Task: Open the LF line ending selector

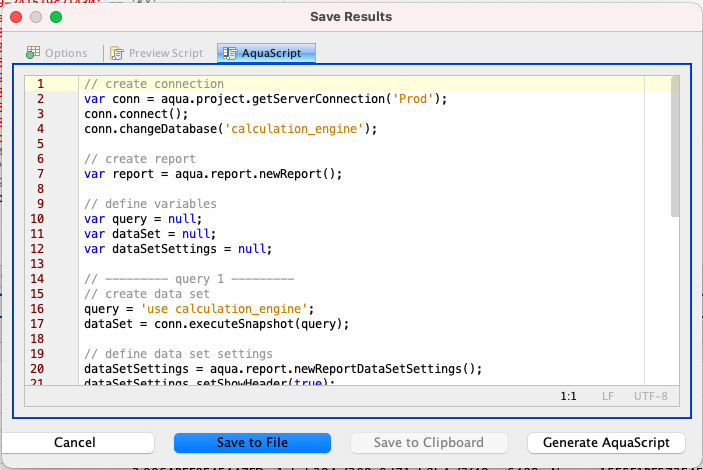Action: 608,396
